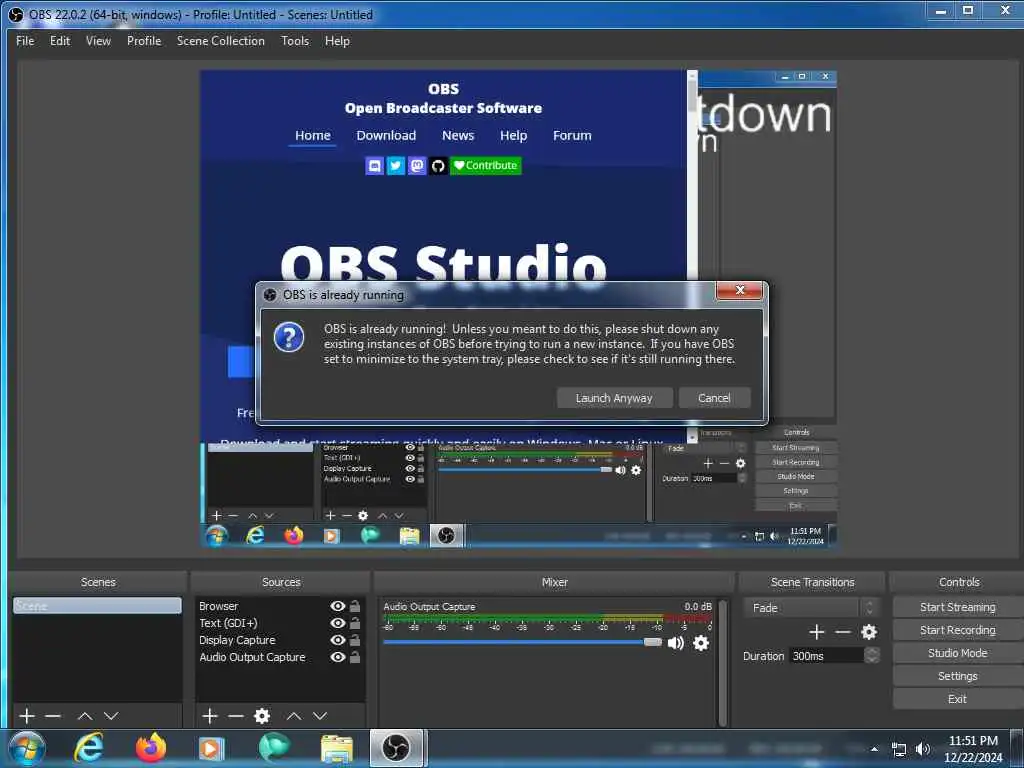Click the Duration 300ms input field
The height and width of the screenshot is (768, 1024).
pyautogui.click(x=827, y=656)
